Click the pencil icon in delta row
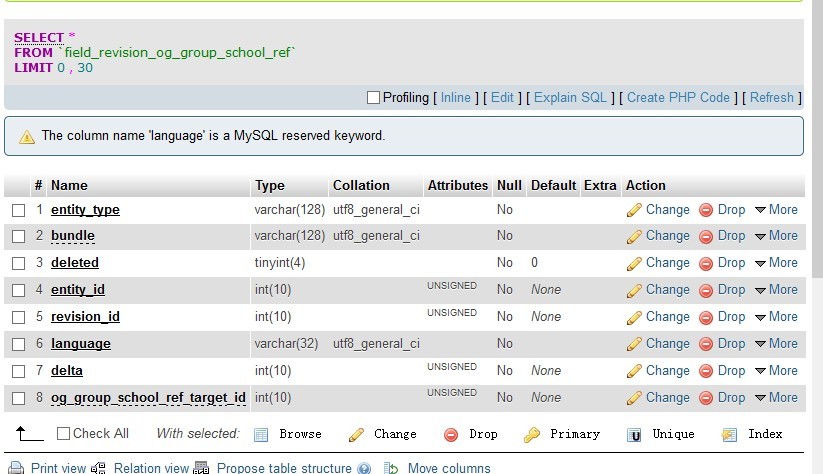The height and width of the screenshot is (474, 823). click(x=634, y=371)
